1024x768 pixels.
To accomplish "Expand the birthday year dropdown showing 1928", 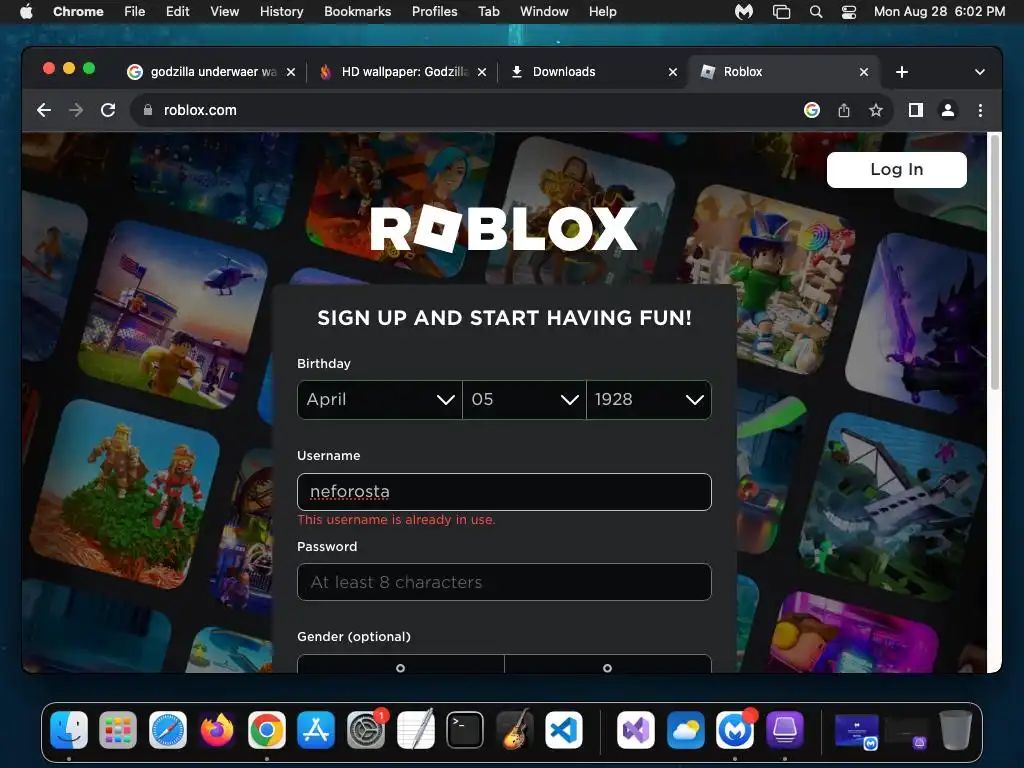I will coord(649,400).
